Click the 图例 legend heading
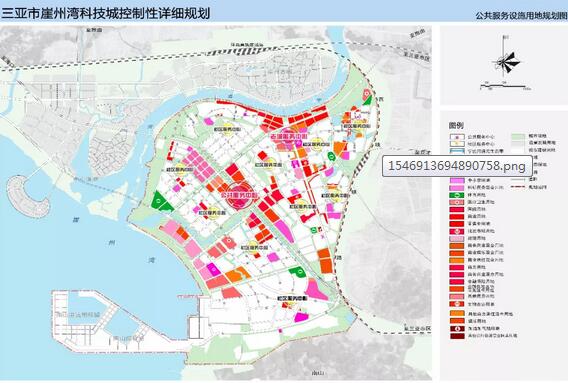The height and width of the screenshot is (383, 568). [x=456, y=125]
